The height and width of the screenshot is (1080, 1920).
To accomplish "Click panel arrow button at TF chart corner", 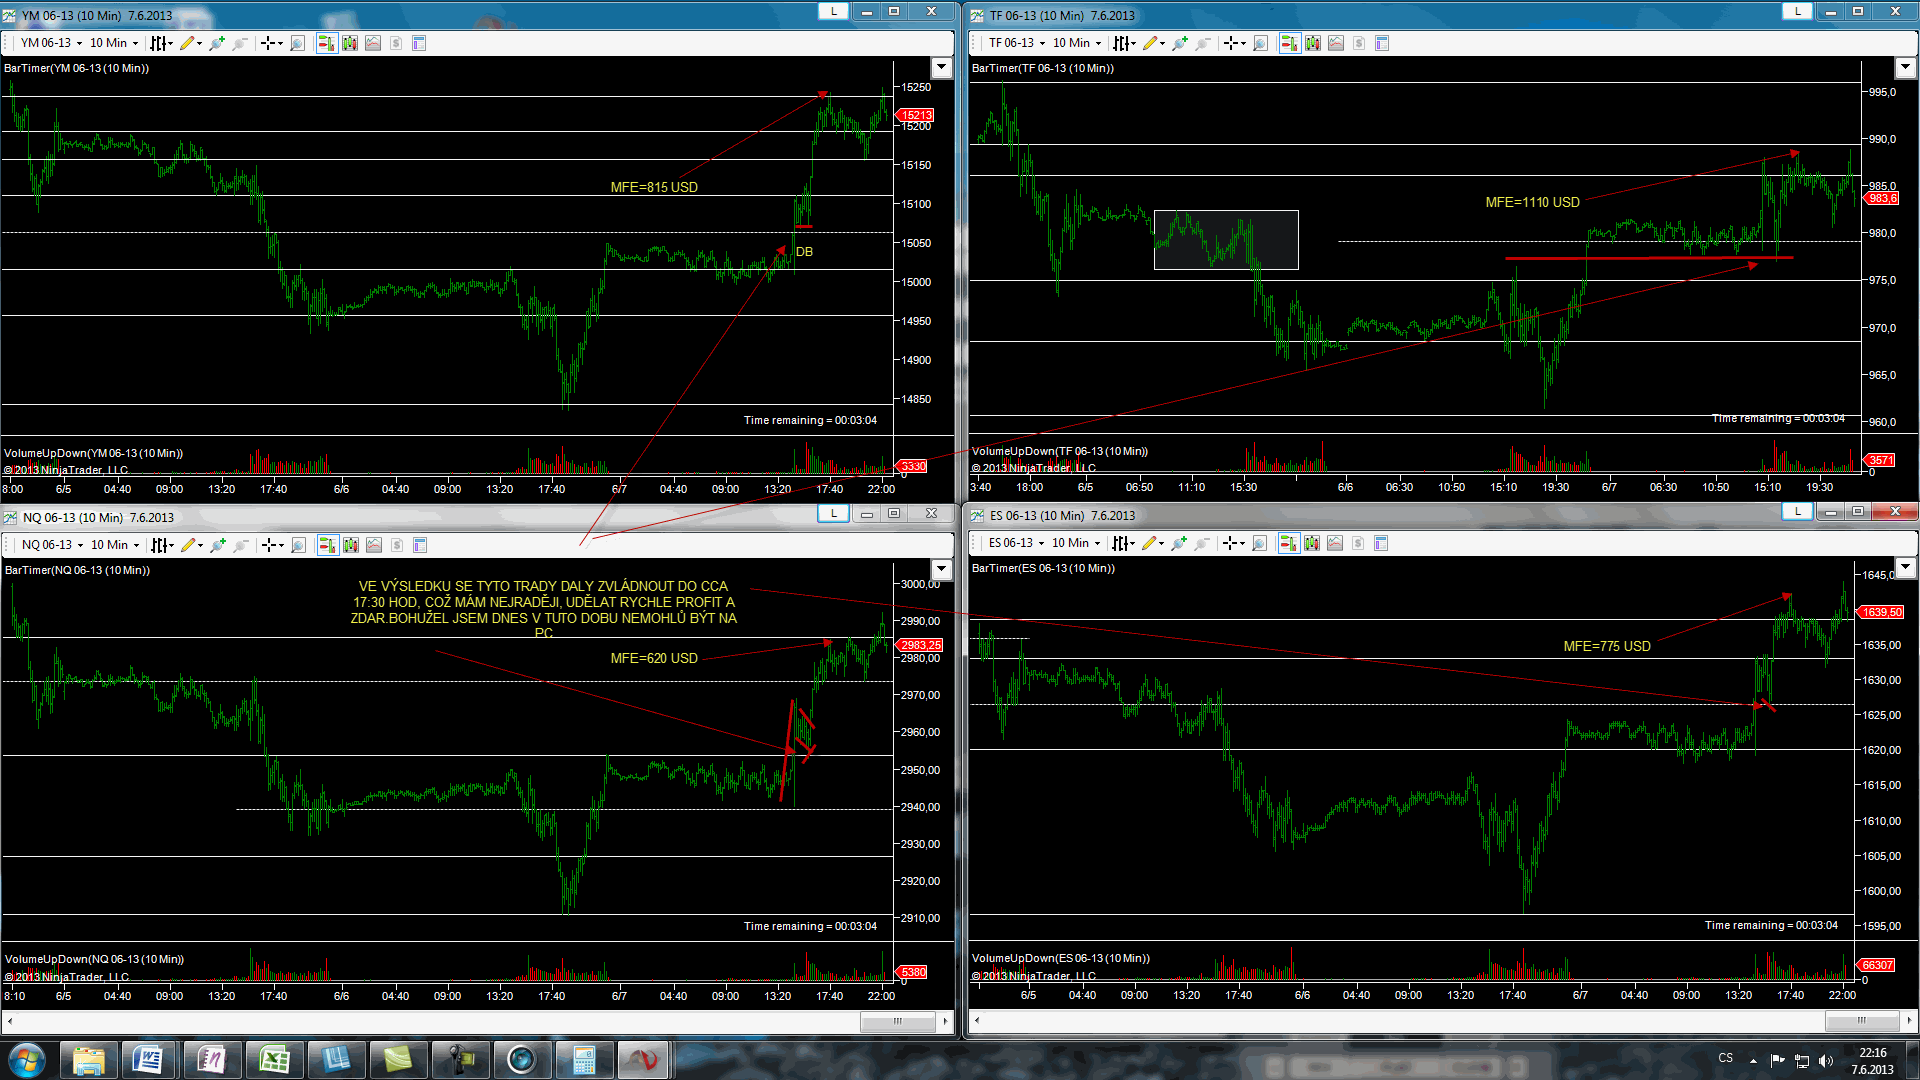I will [x=1904, y=68].
